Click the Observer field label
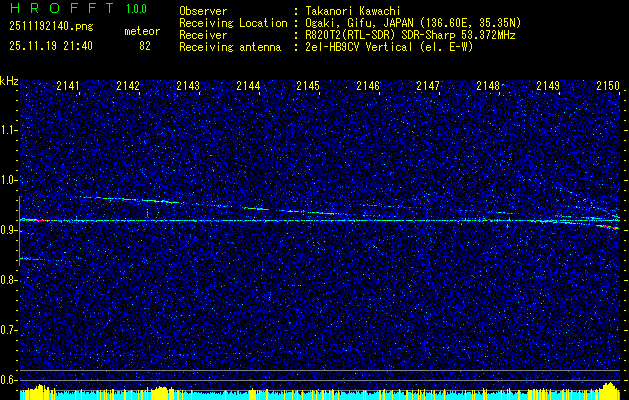The width and height of the screenshot is (629, 400). coord(203,11)
